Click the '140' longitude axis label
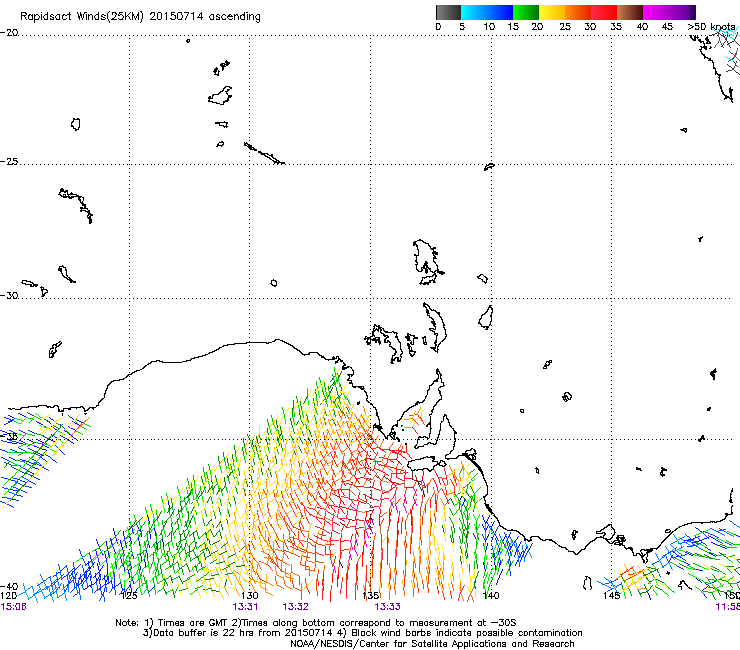The width and height of the screenshot is (740, 650). 491,596
